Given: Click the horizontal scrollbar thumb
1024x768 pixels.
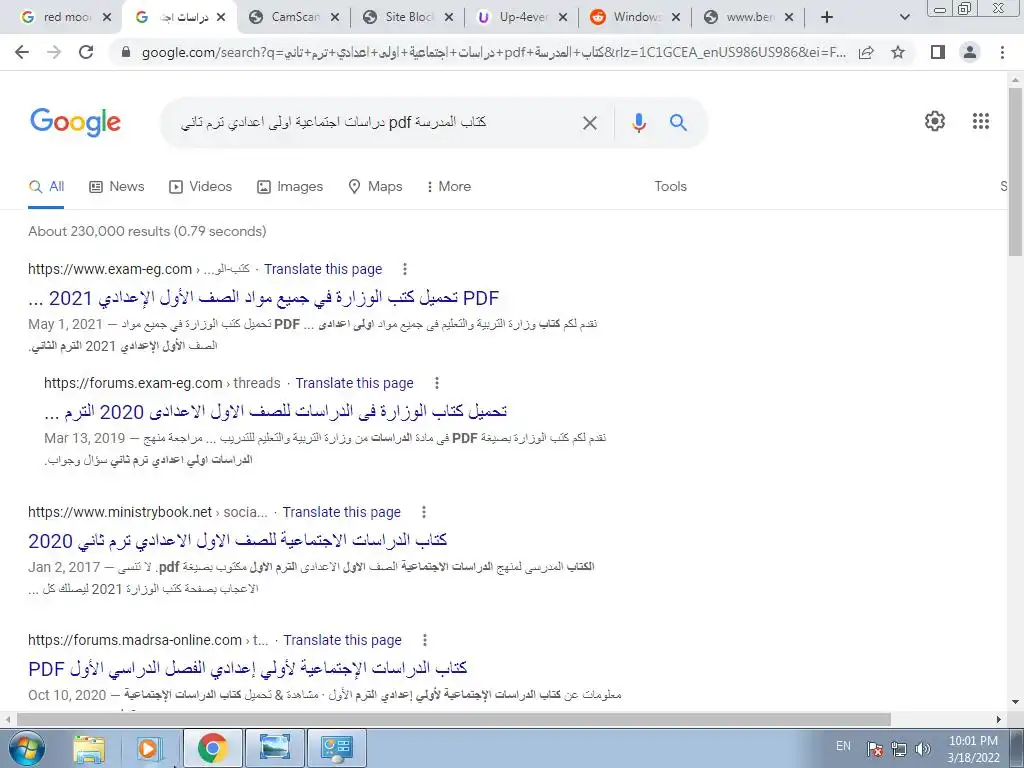Looking at the screenshot, I should (x=454, y=719).
